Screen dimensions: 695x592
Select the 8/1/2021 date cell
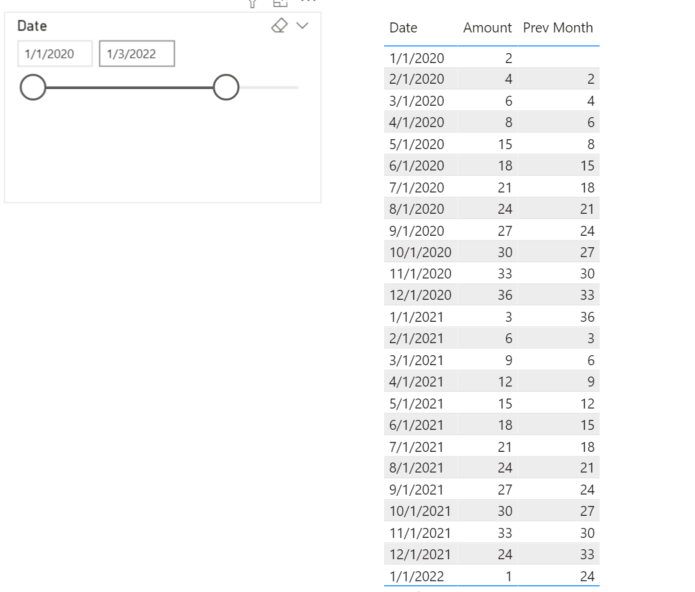click(x=416, y=468)
